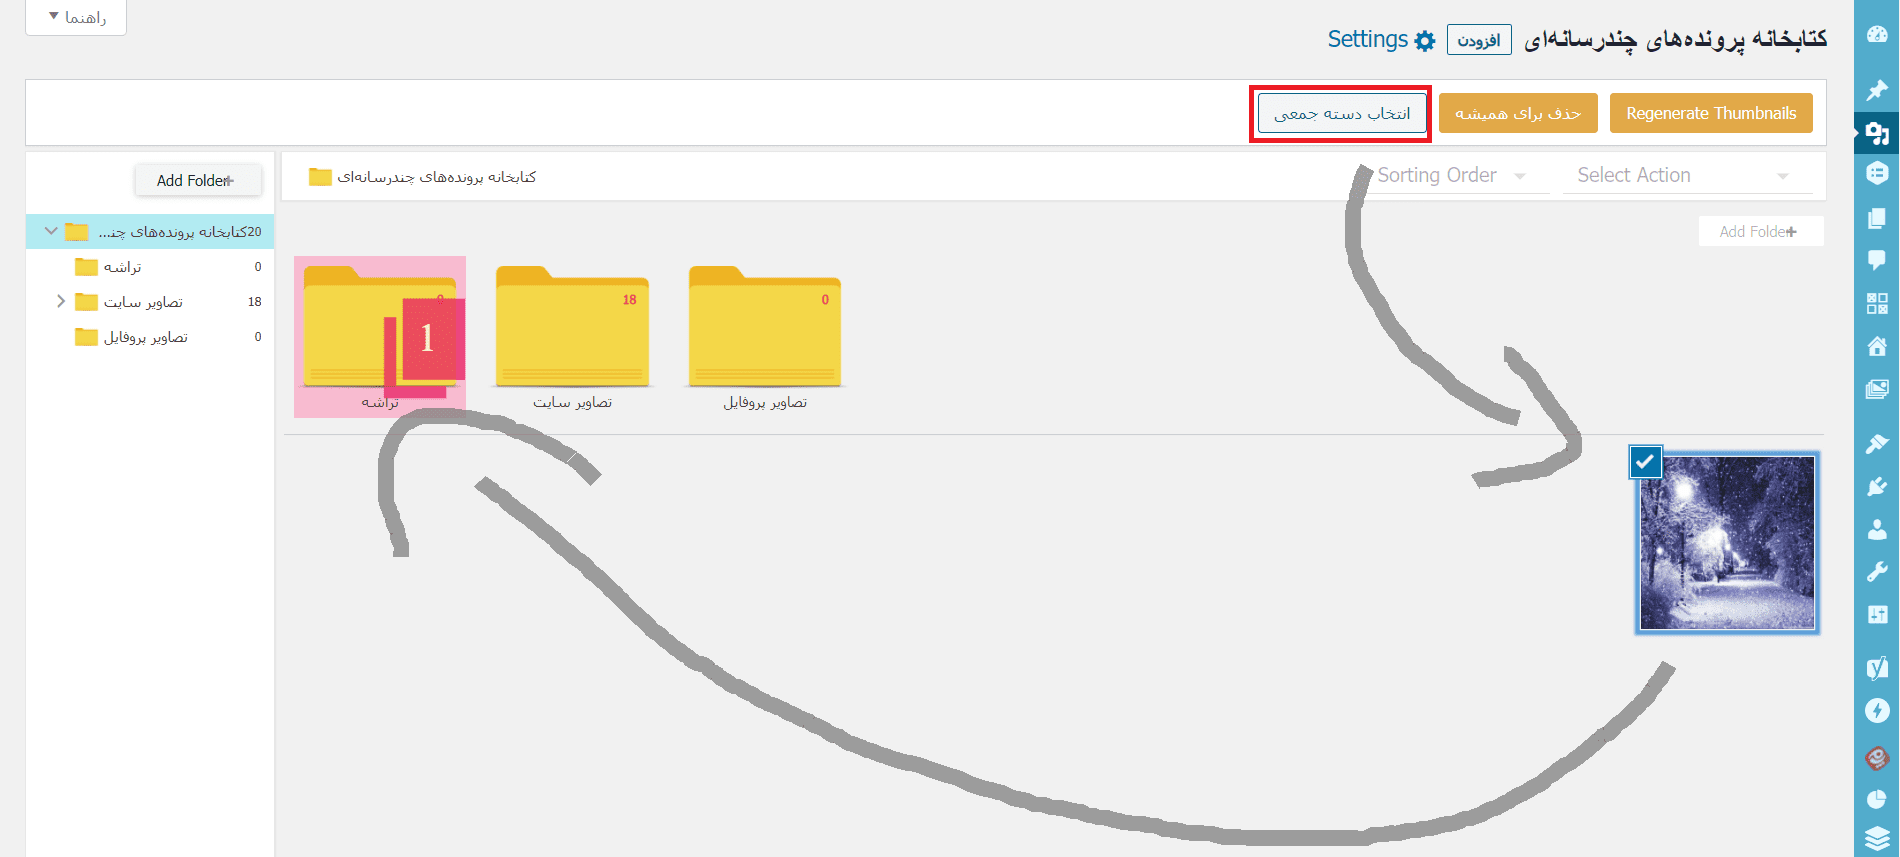
Task: Uncheck the snowy night image checkbox
Action: [x=1645, y=462]
